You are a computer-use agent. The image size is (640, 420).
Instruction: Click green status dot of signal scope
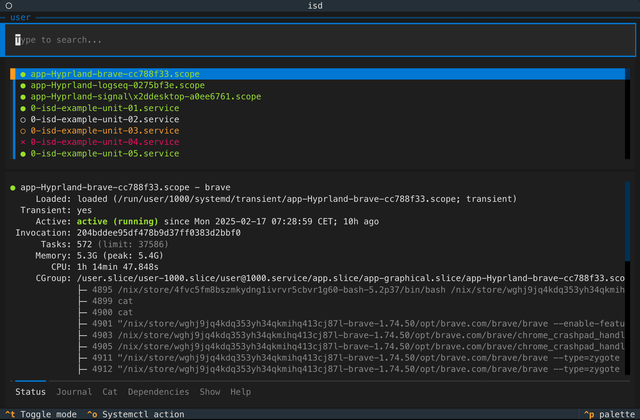(23, 97)
